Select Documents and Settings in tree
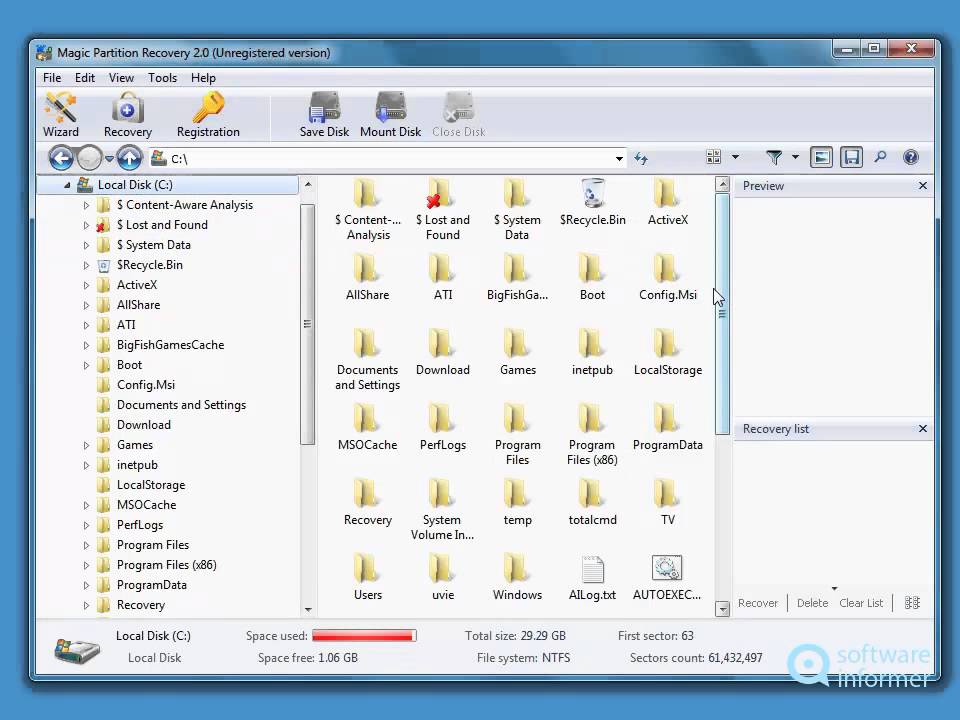 [181, 405]
